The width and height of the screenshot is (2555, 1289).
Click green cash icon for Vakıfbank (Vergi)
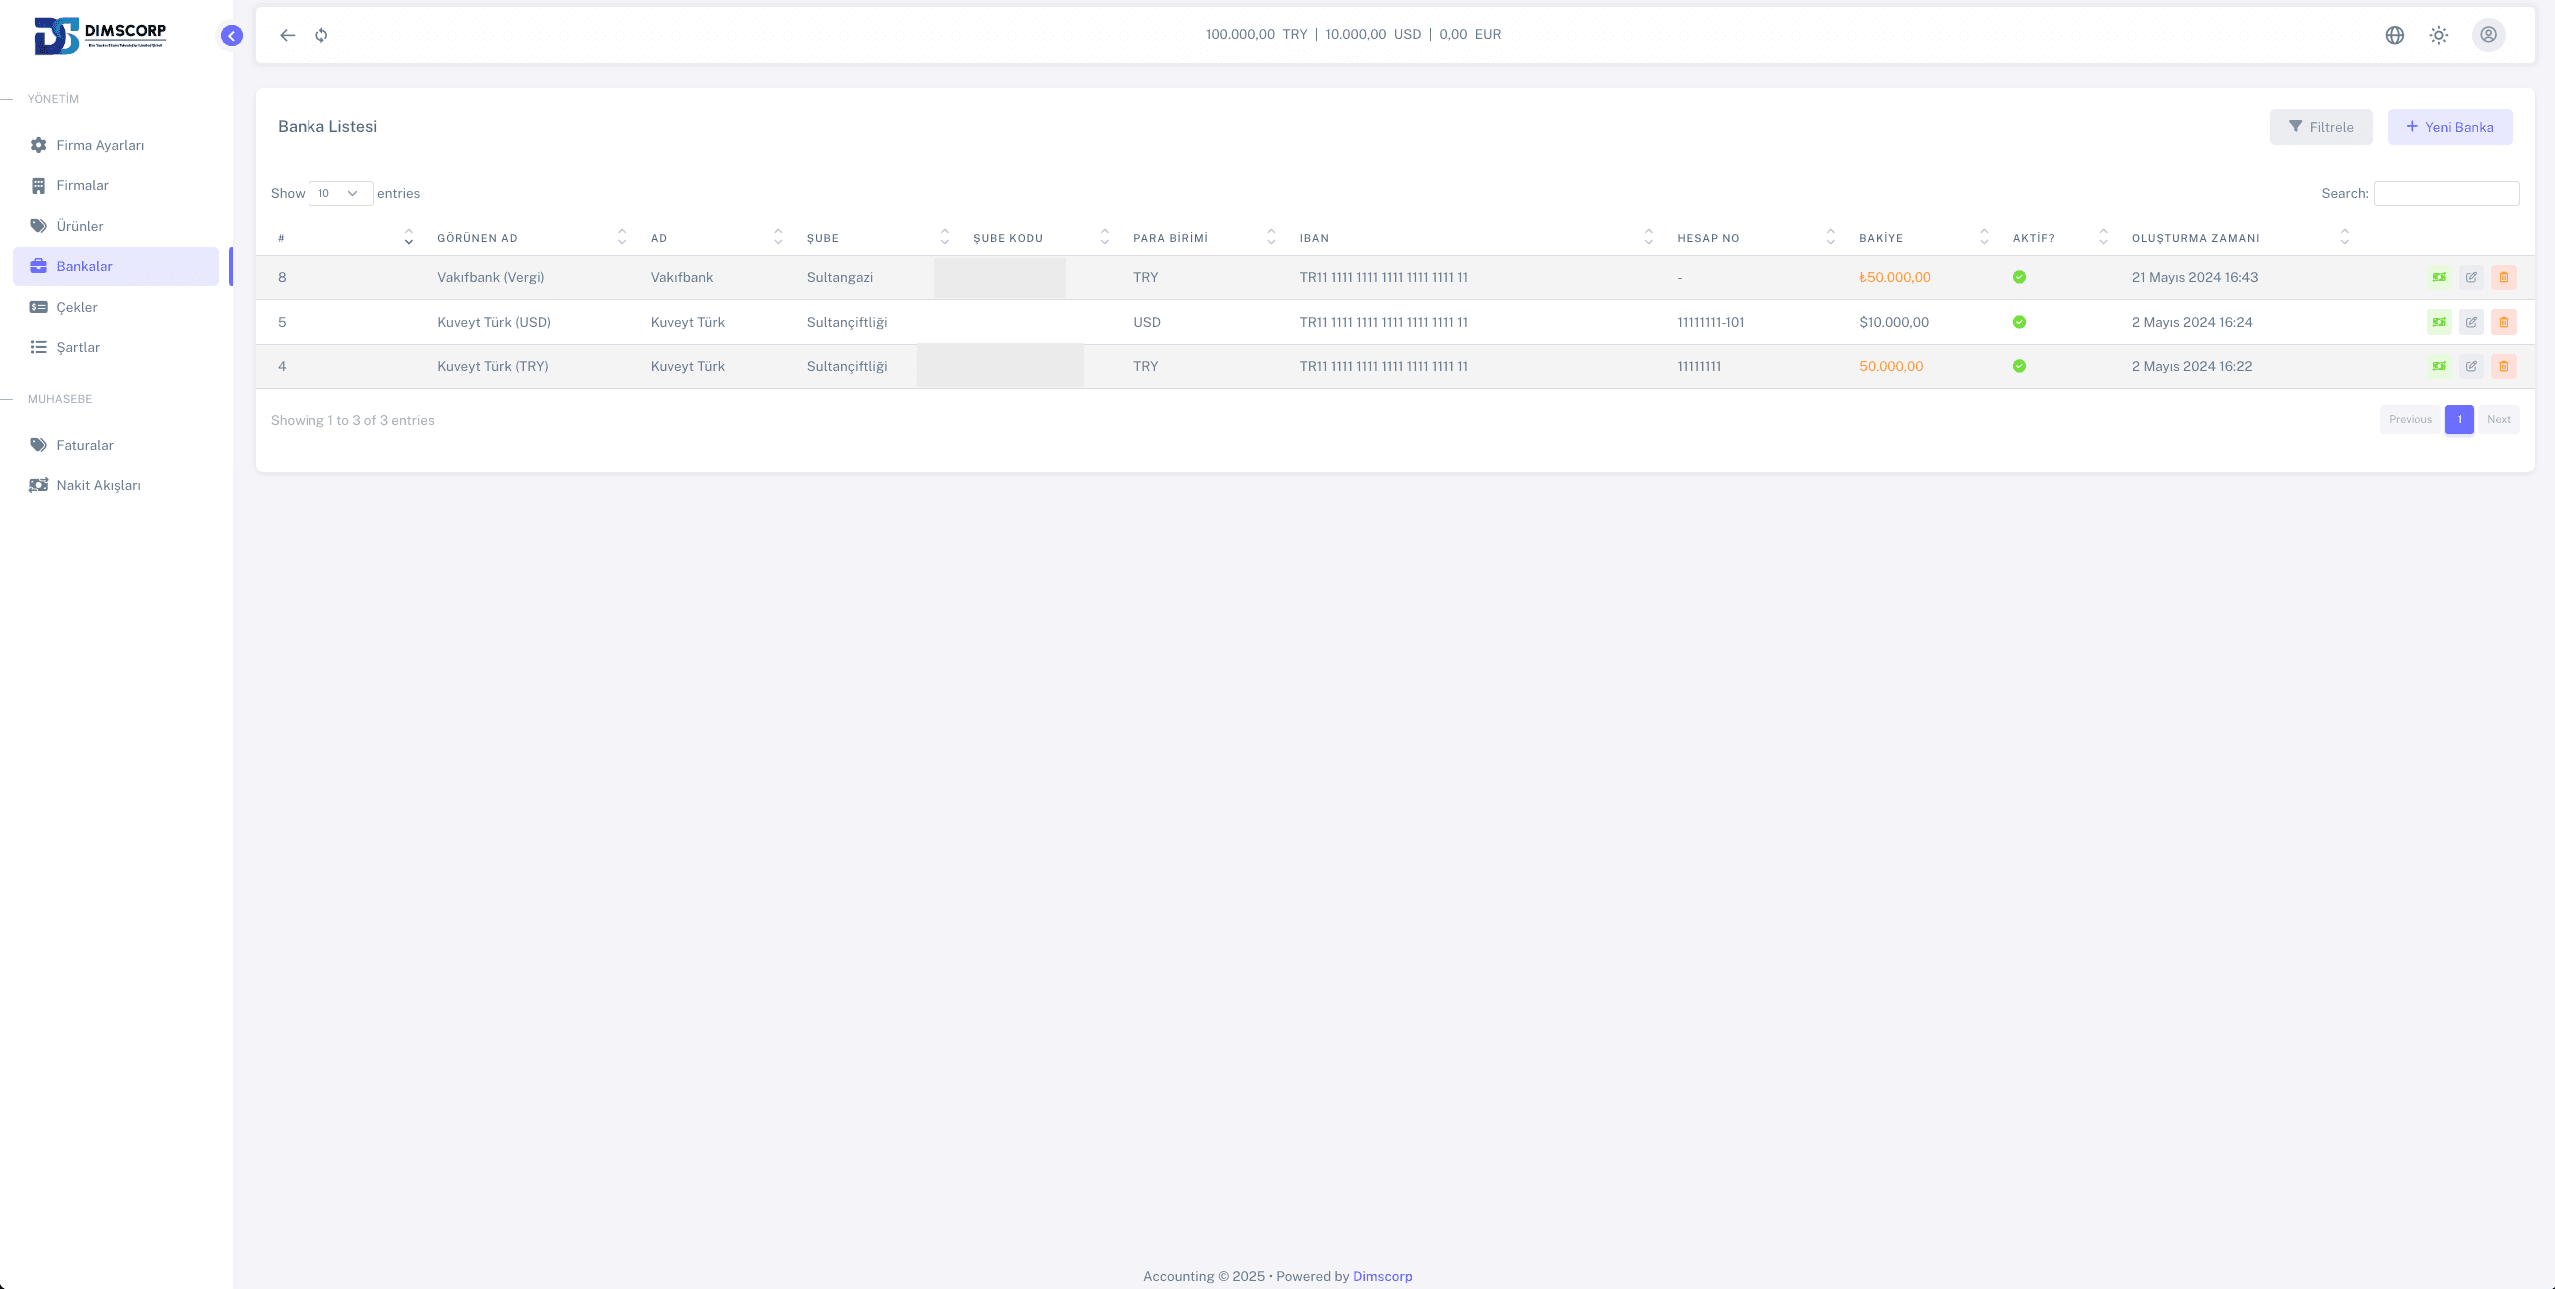pos(2439,277)
